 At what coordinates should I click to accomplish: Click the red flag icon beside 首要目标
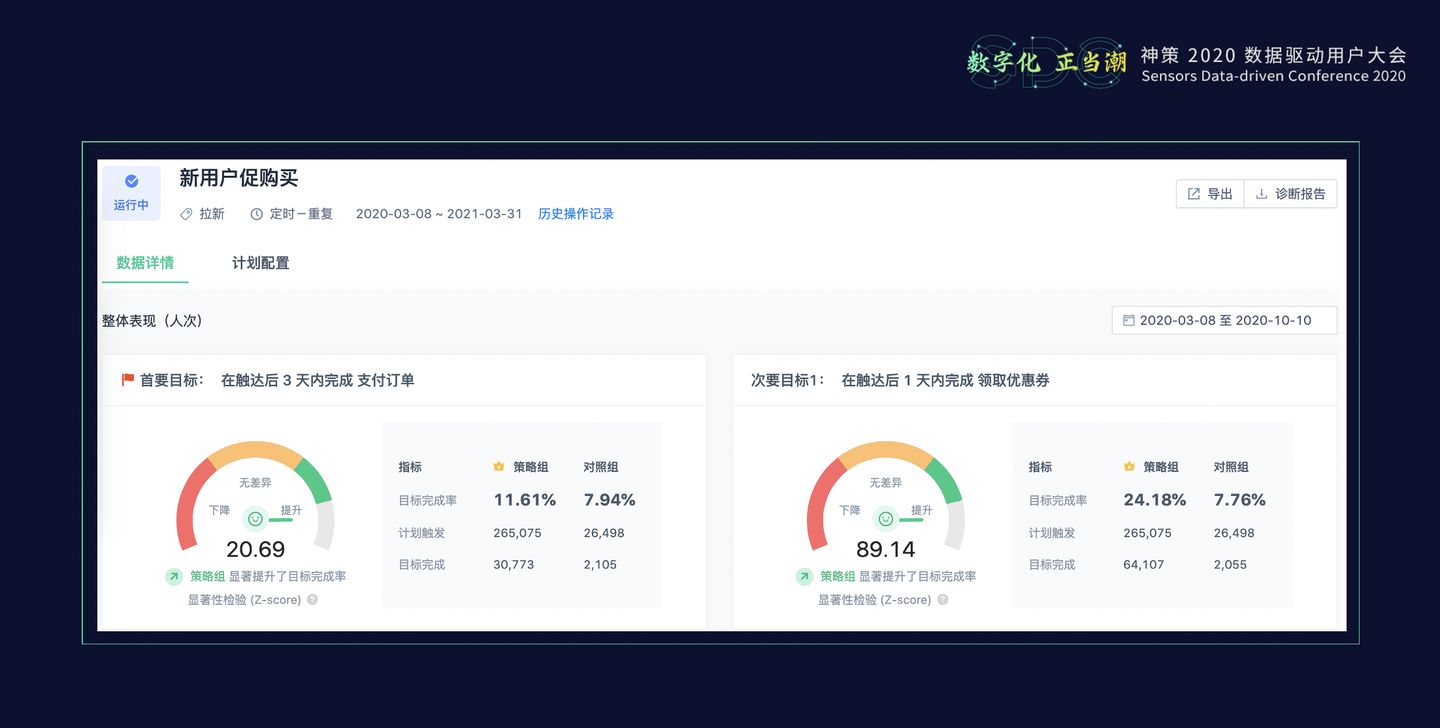pos(128,380)
